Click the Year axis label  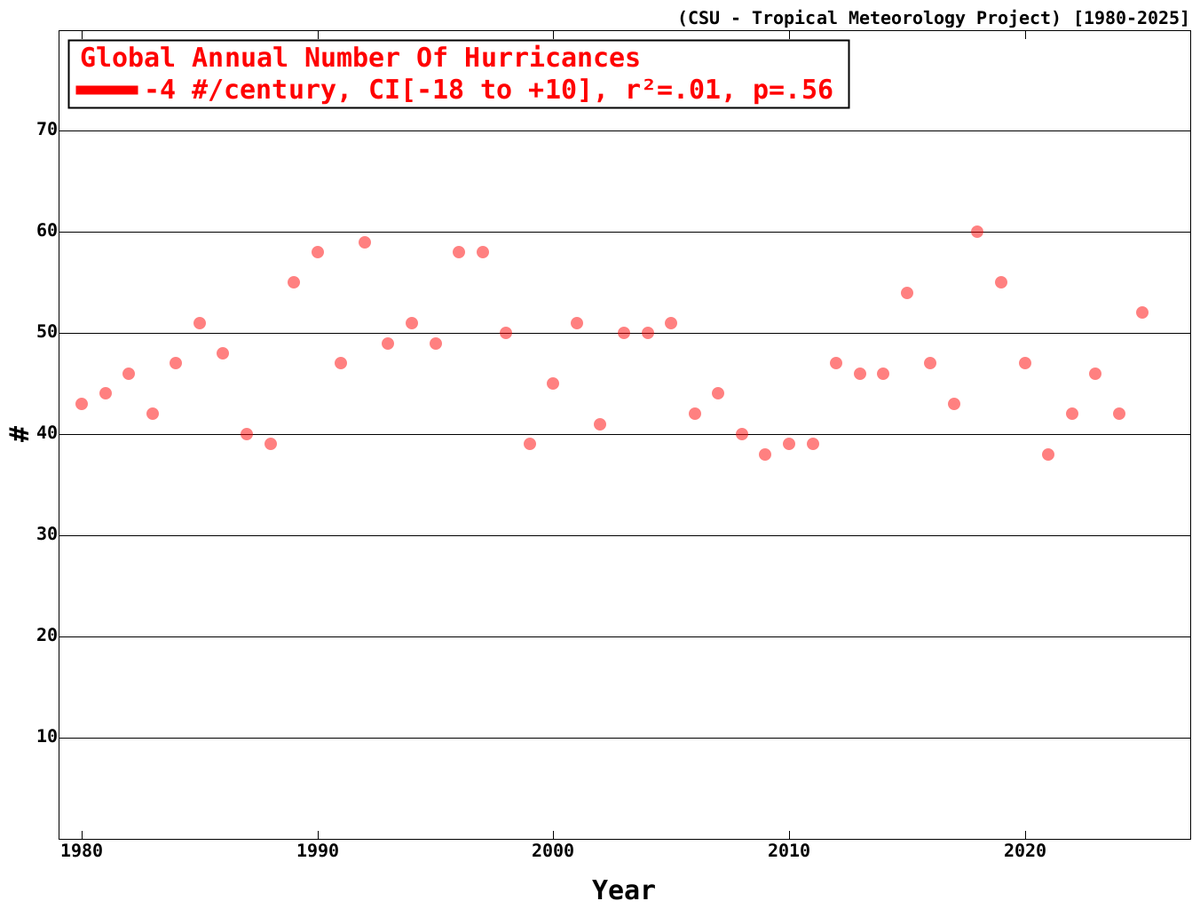(623, 889)
